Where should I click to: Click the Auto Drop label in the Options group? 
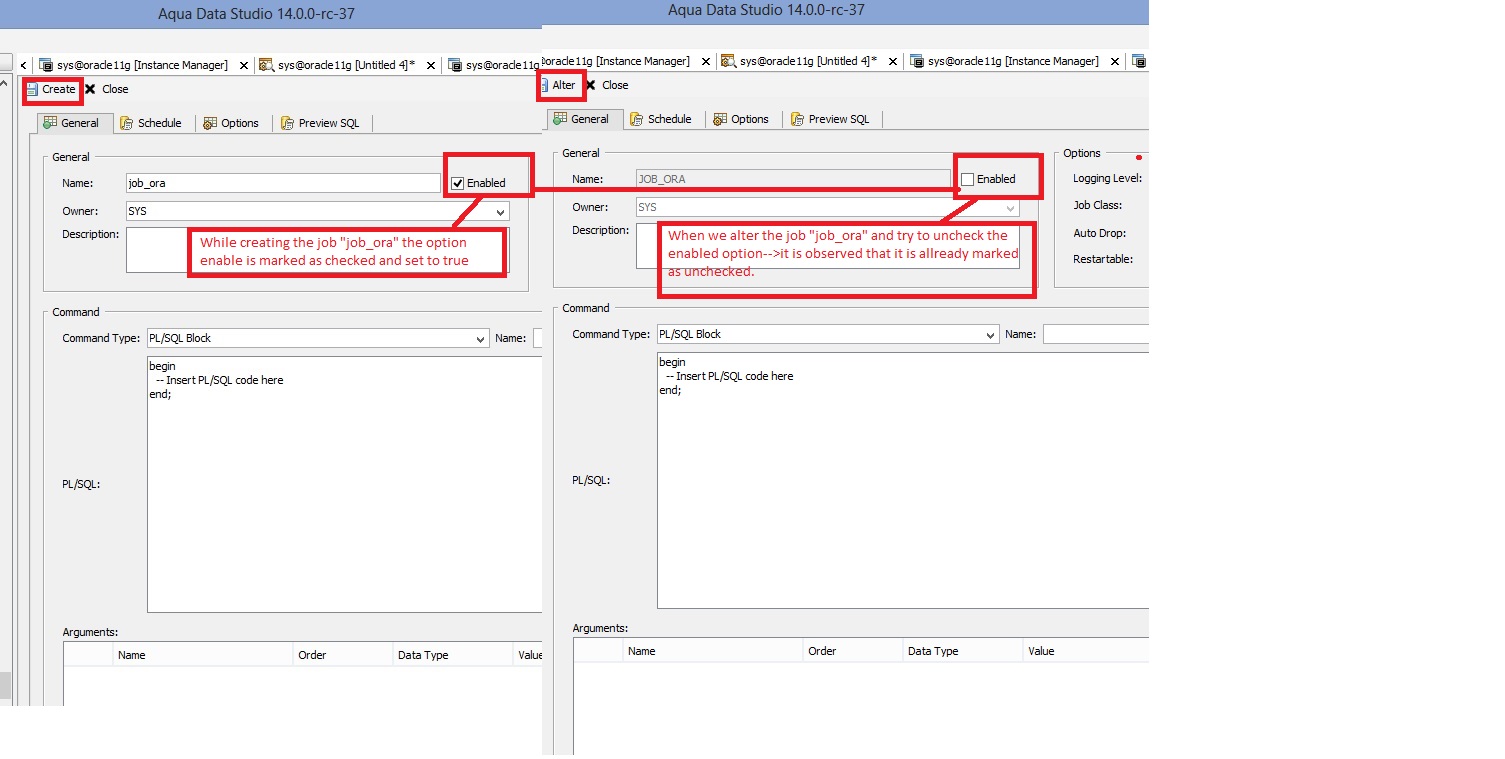click(x=1100, y=233)
